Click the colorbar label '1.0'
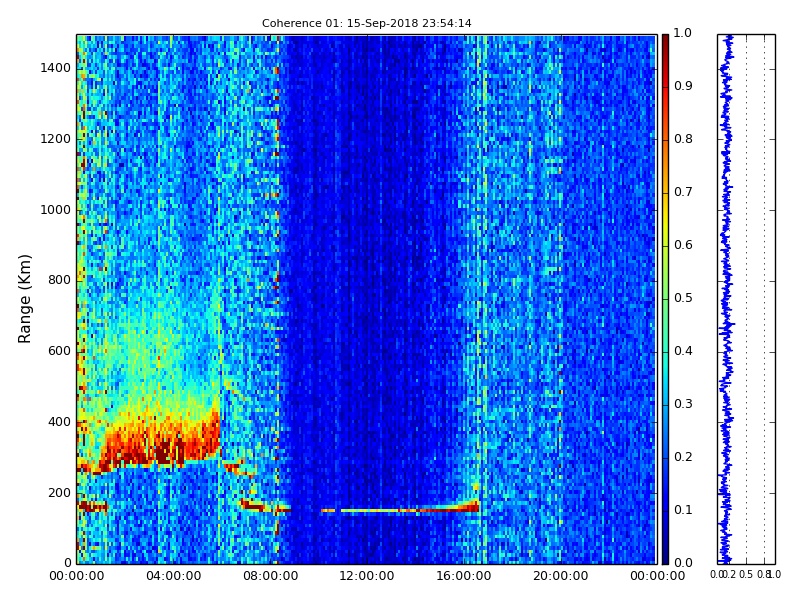This screenshot has height=600, width=800. click(683, 33)
